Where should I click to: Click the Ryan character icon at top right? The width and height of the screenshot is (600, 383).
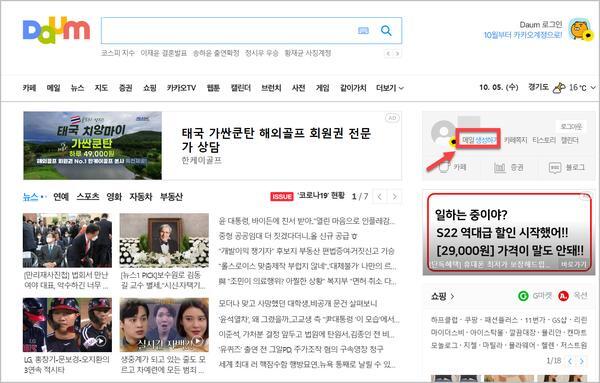click(580, 29)
